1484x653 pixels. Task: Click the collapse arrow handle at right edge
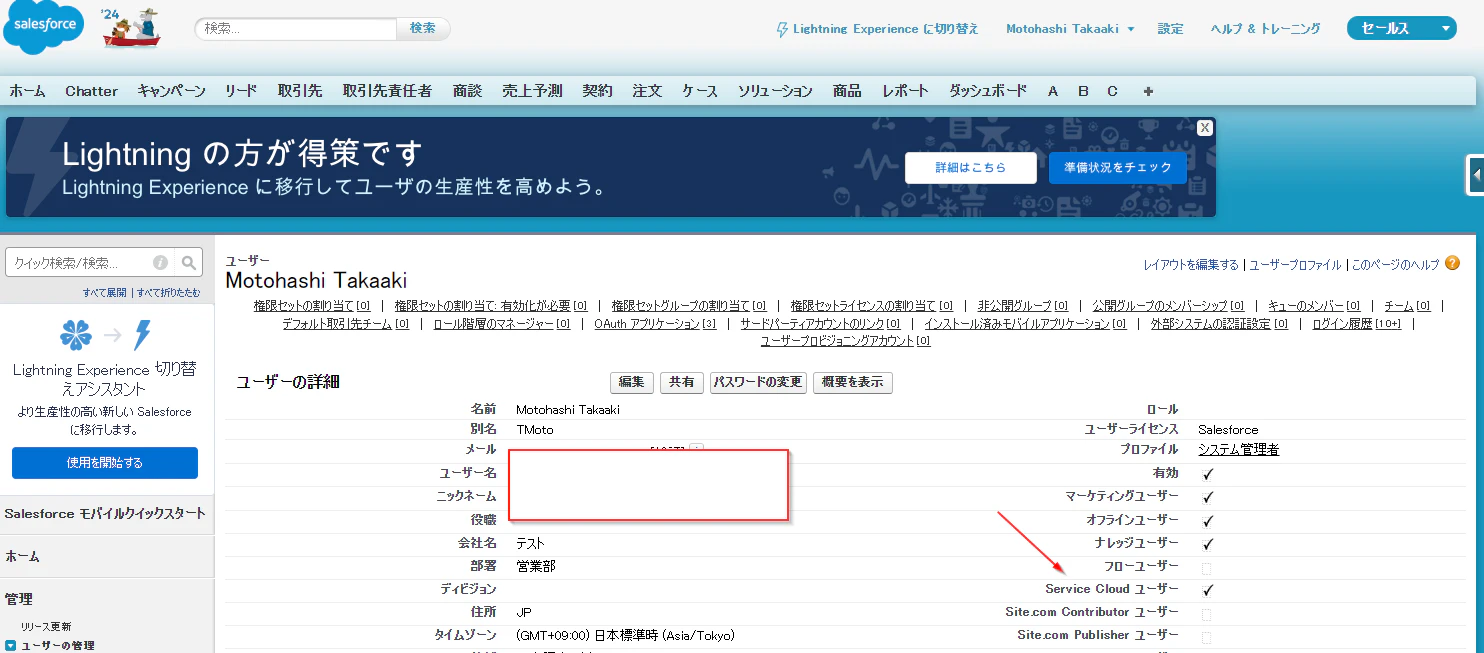(1475, 175)
